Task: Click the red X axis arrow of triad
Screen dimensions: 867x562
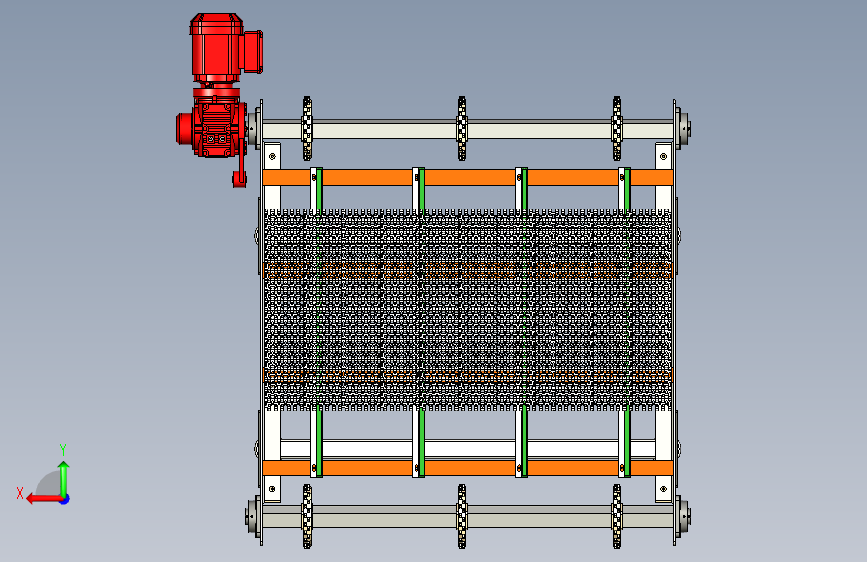Action: (x=44, y=499)
